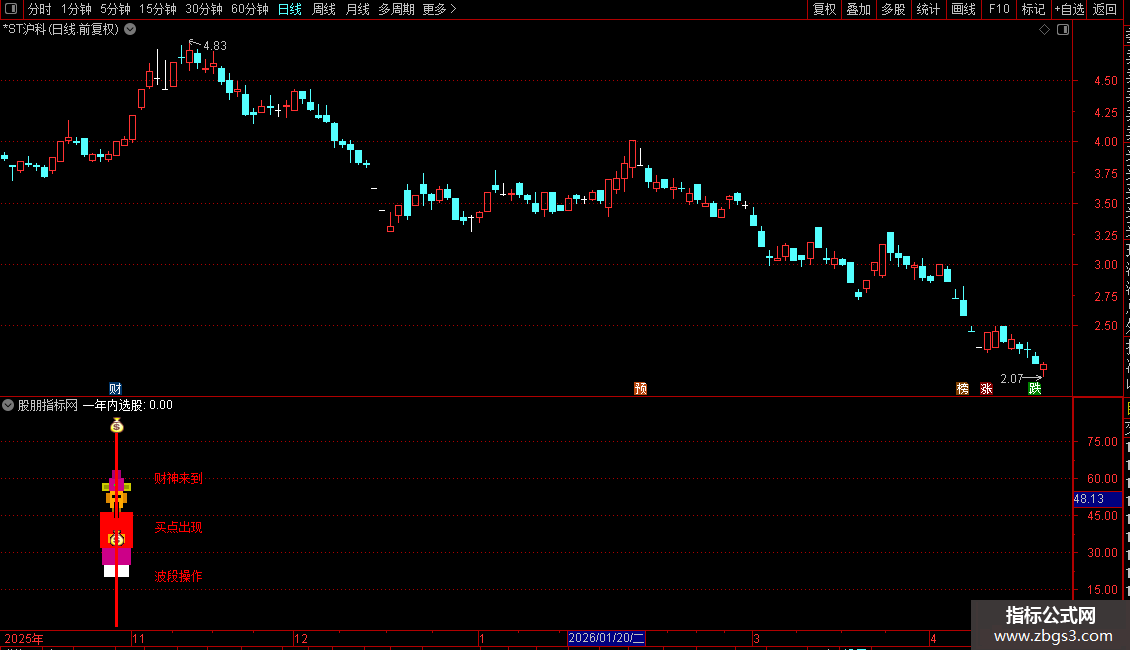The image size is (1130, 650).
Task: Add stock via +自选 button
Action: (x=1069, y=9)
